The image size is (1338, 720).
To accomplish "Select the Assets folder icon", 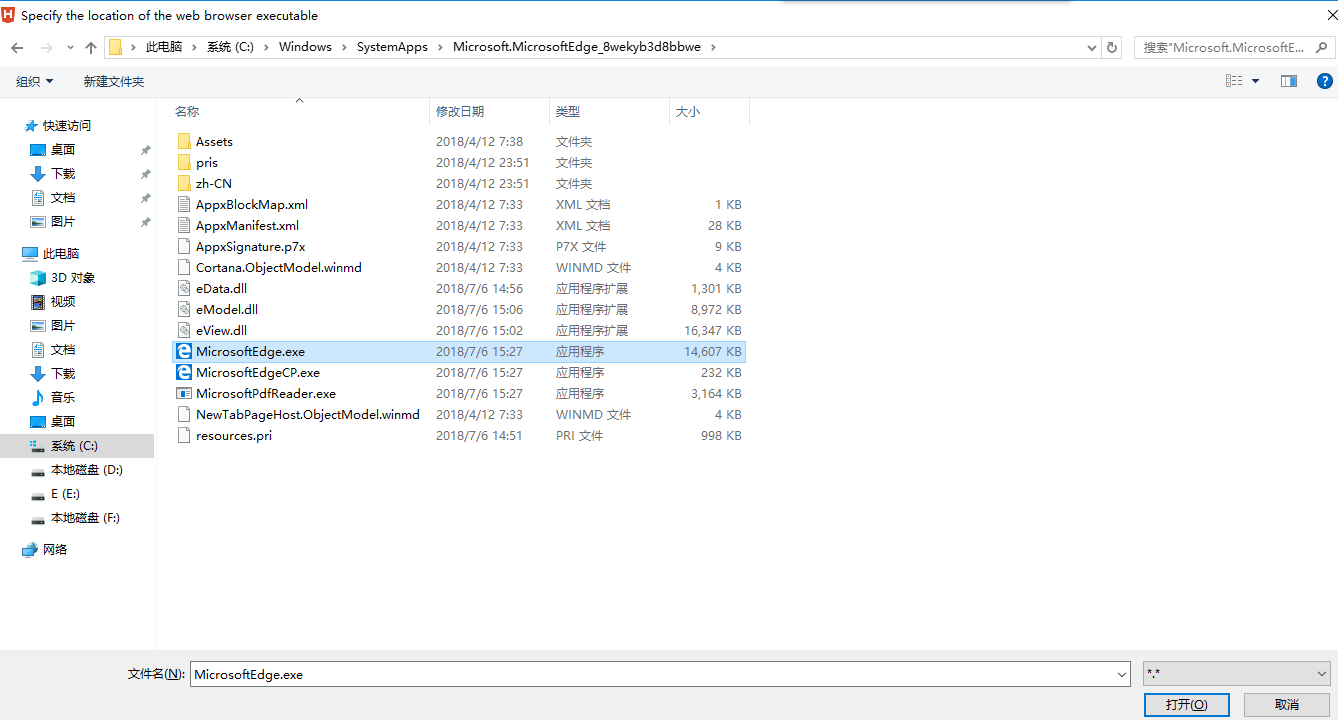I will (183, 141).
